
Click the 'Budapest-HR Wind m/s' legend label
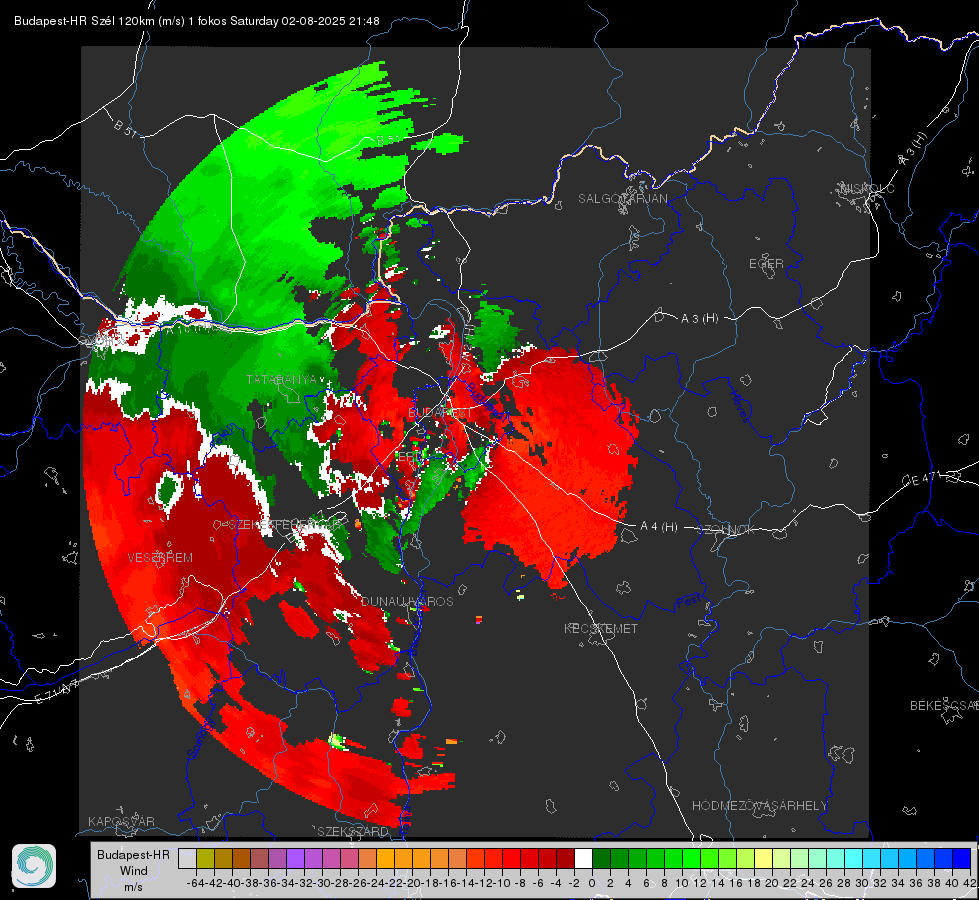click(x=133, y=871)
